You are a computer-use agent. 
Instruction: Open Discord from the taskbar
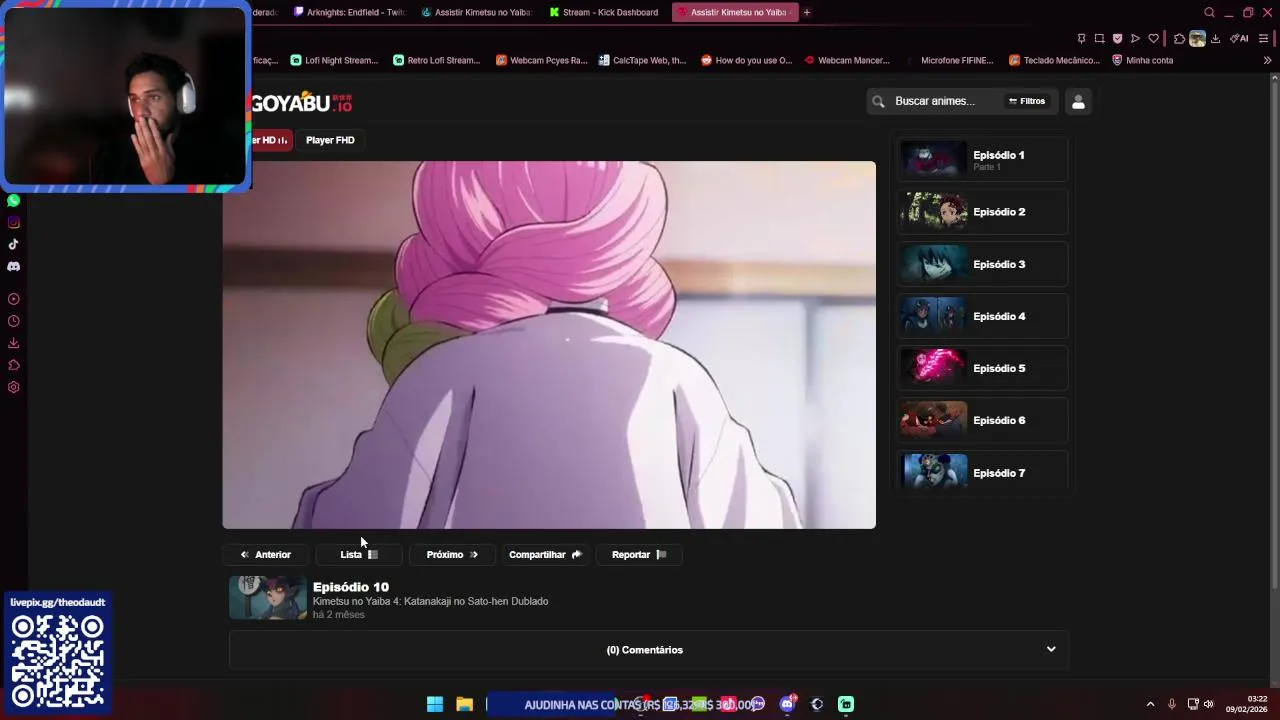787,704
